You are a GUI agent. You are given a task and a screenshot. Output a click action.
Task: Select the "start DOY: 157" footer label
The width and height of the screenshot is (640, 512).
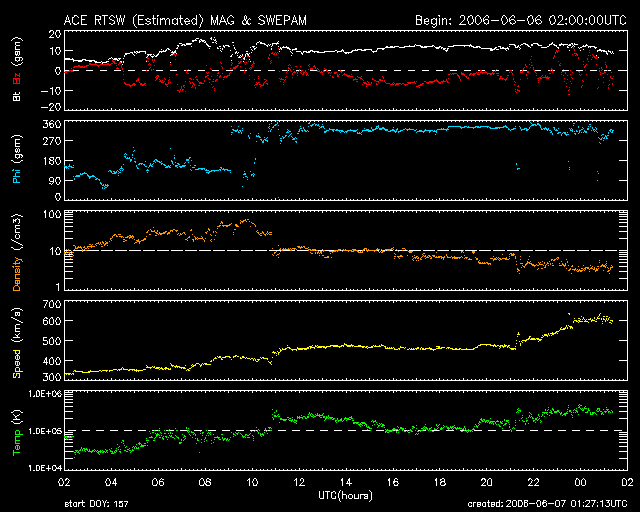click(x=96, y=504)
